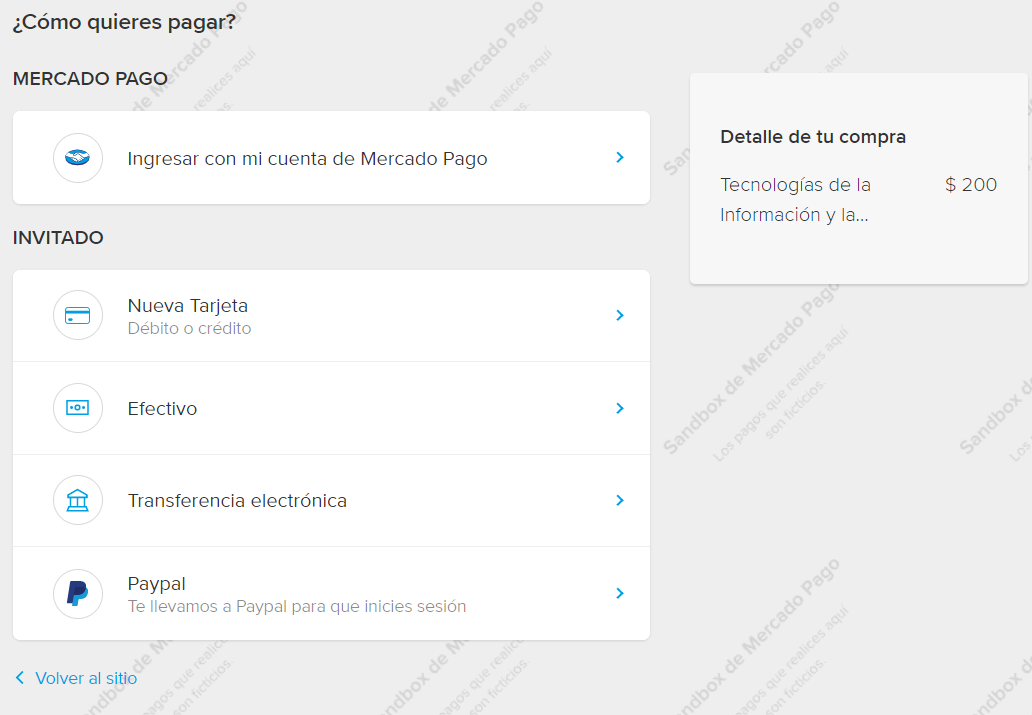Click Ingresar con mi cuenta de Mercado Pago
The image size is (1032, 715).
tap(307, 158)
